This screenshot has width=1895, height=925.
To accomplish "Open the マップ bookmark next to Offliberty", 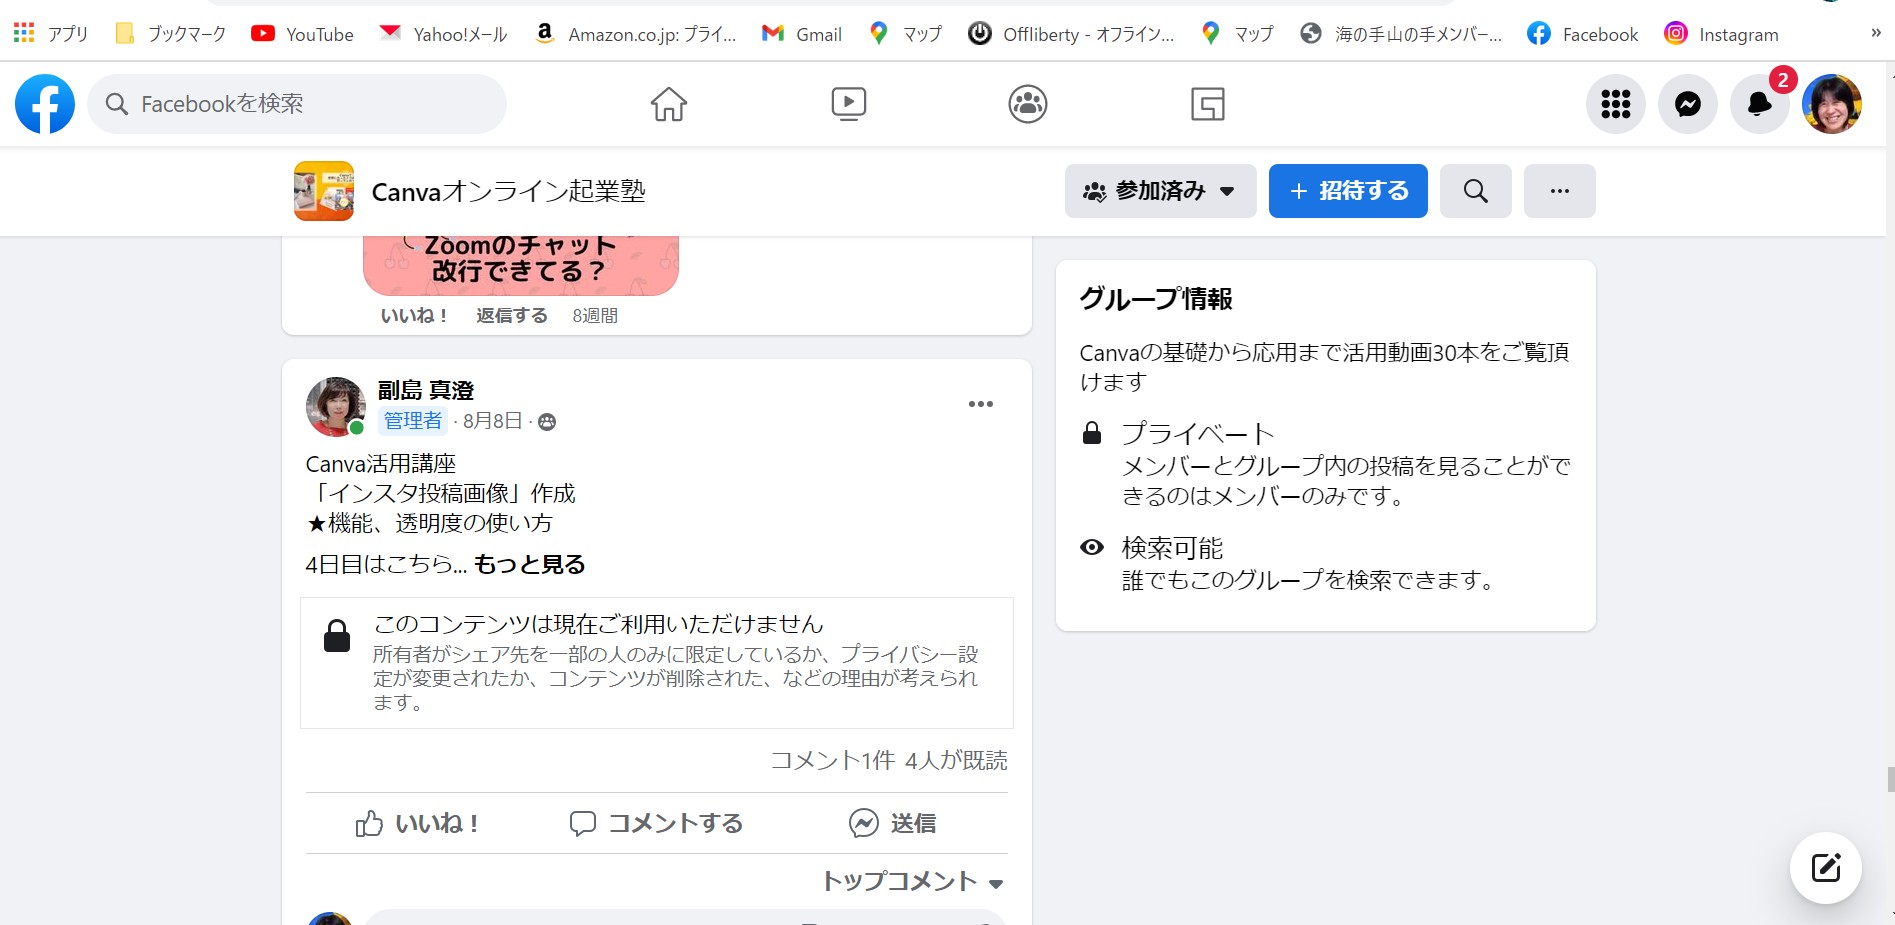I will coord(1238,34).
